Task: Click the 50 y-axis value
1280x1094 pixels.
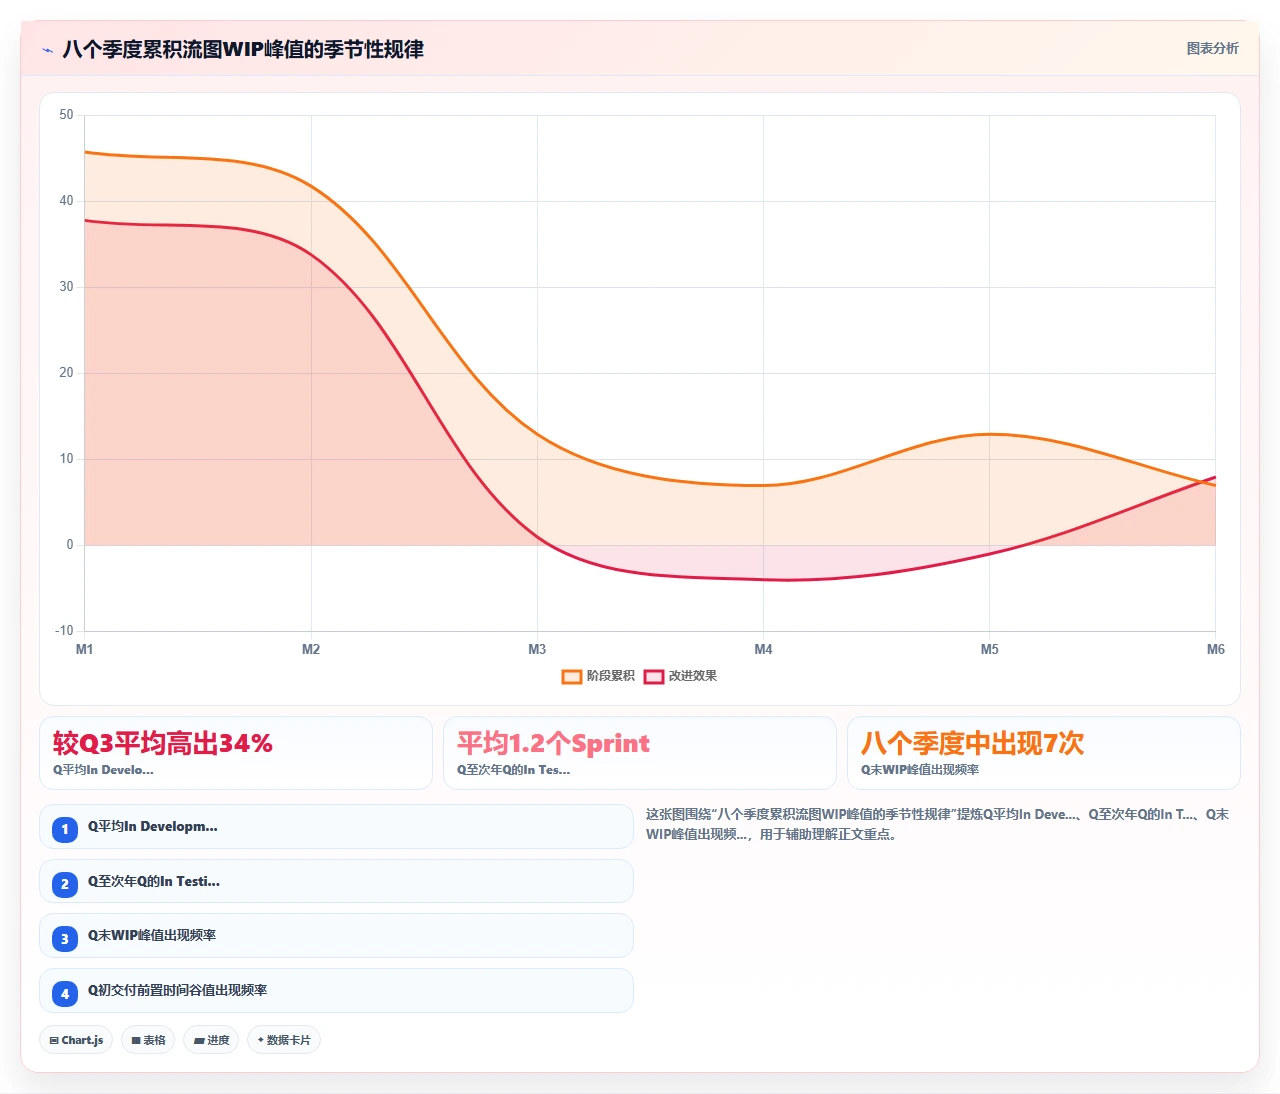Action: click(66, 115)
